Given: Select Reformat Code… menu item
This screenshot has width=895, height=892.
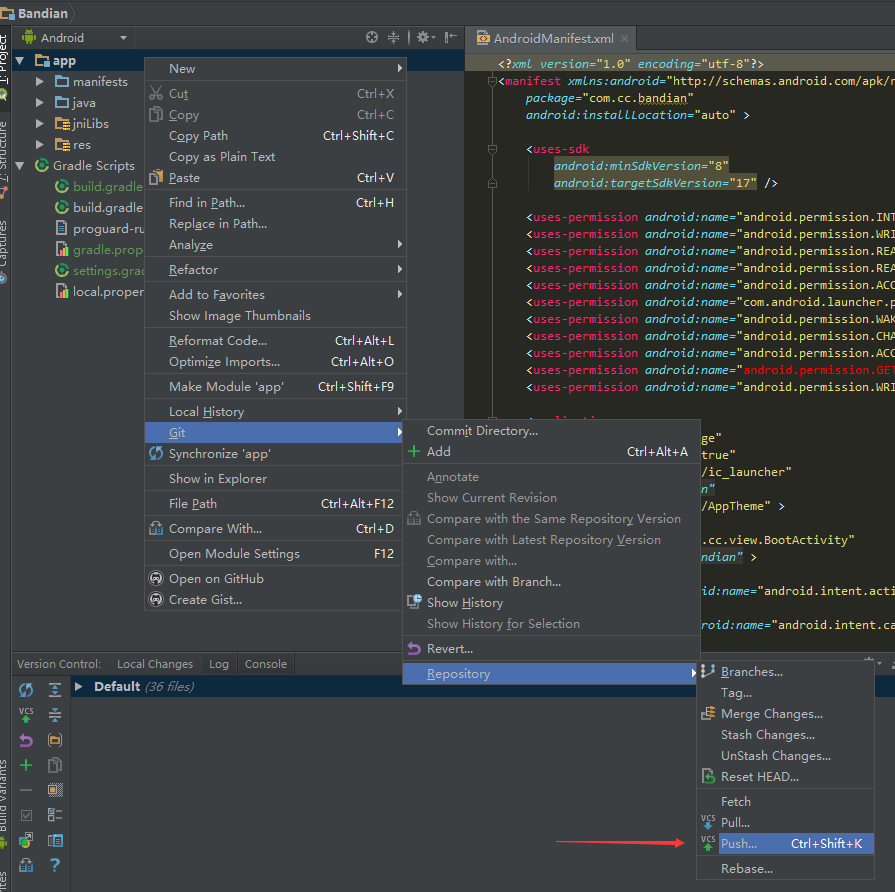Looking at the screenshot, I should coord(275,341).
